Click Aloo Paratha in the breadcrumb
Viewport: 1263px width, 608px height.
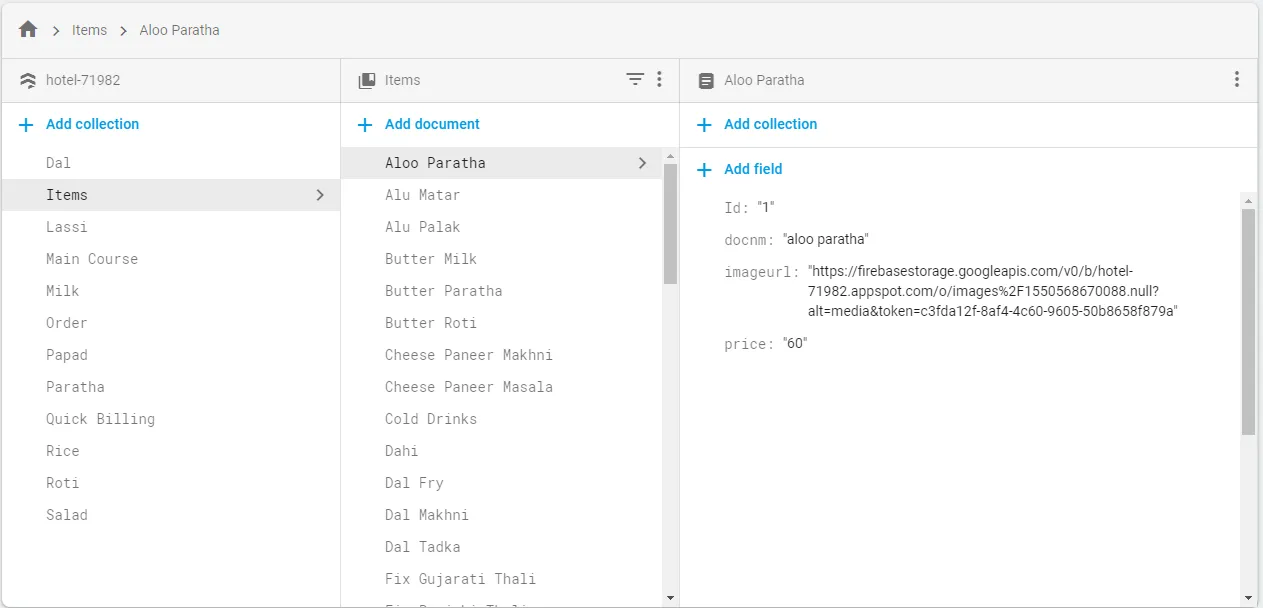179,30
